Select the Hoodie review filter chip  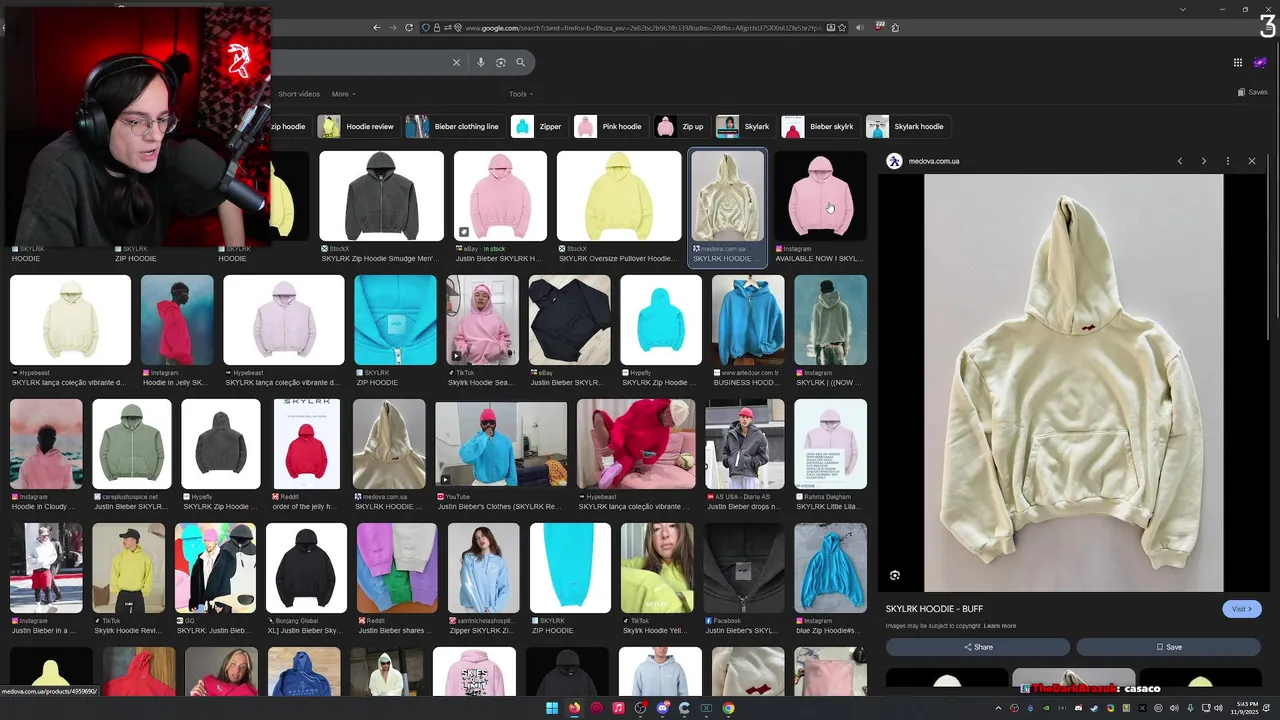point(357,127)
